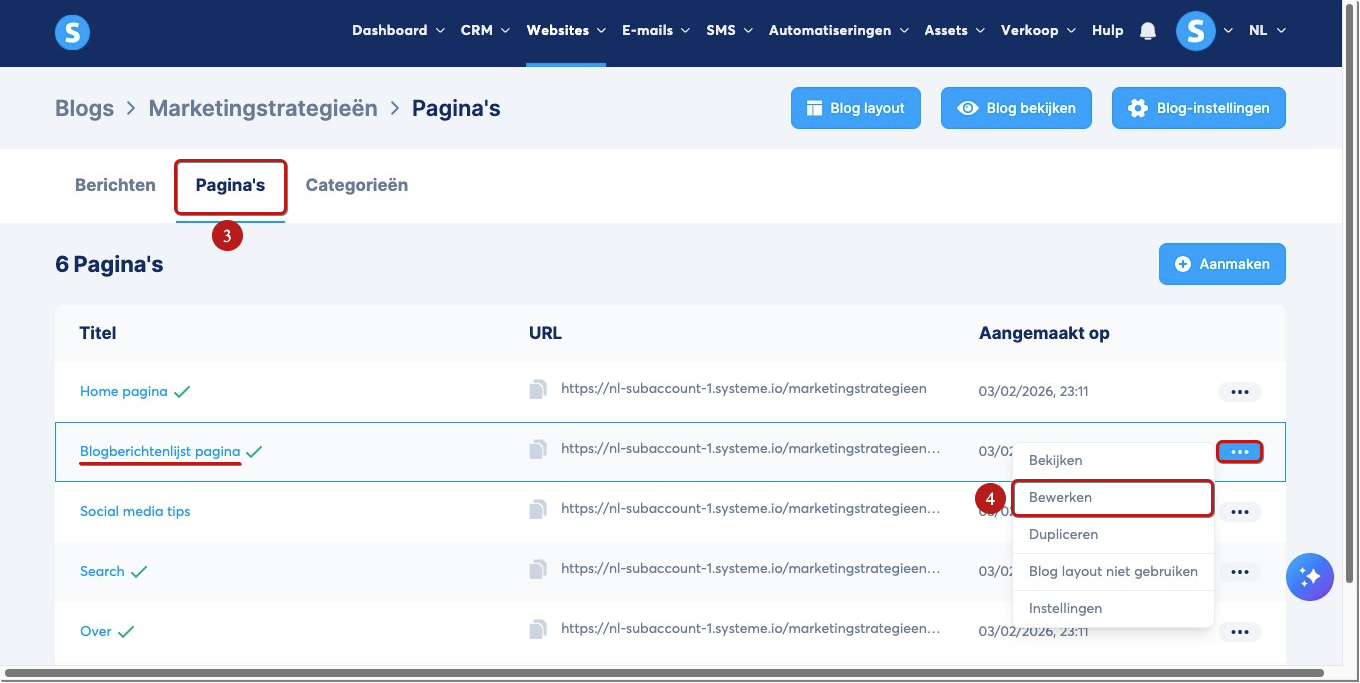Click the Aangemaakt op column header
The width and height of the screenshot is (1360, 683).
point(1044,333)
